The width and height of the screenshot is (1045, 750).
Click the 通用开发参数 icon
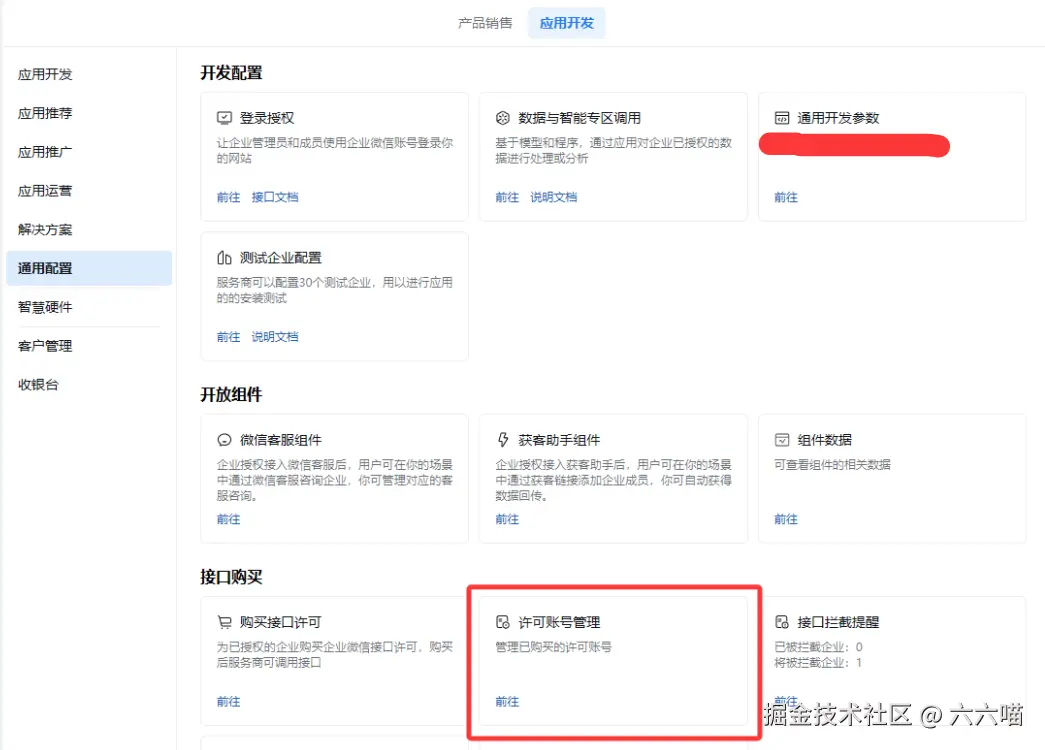point(782,118)
